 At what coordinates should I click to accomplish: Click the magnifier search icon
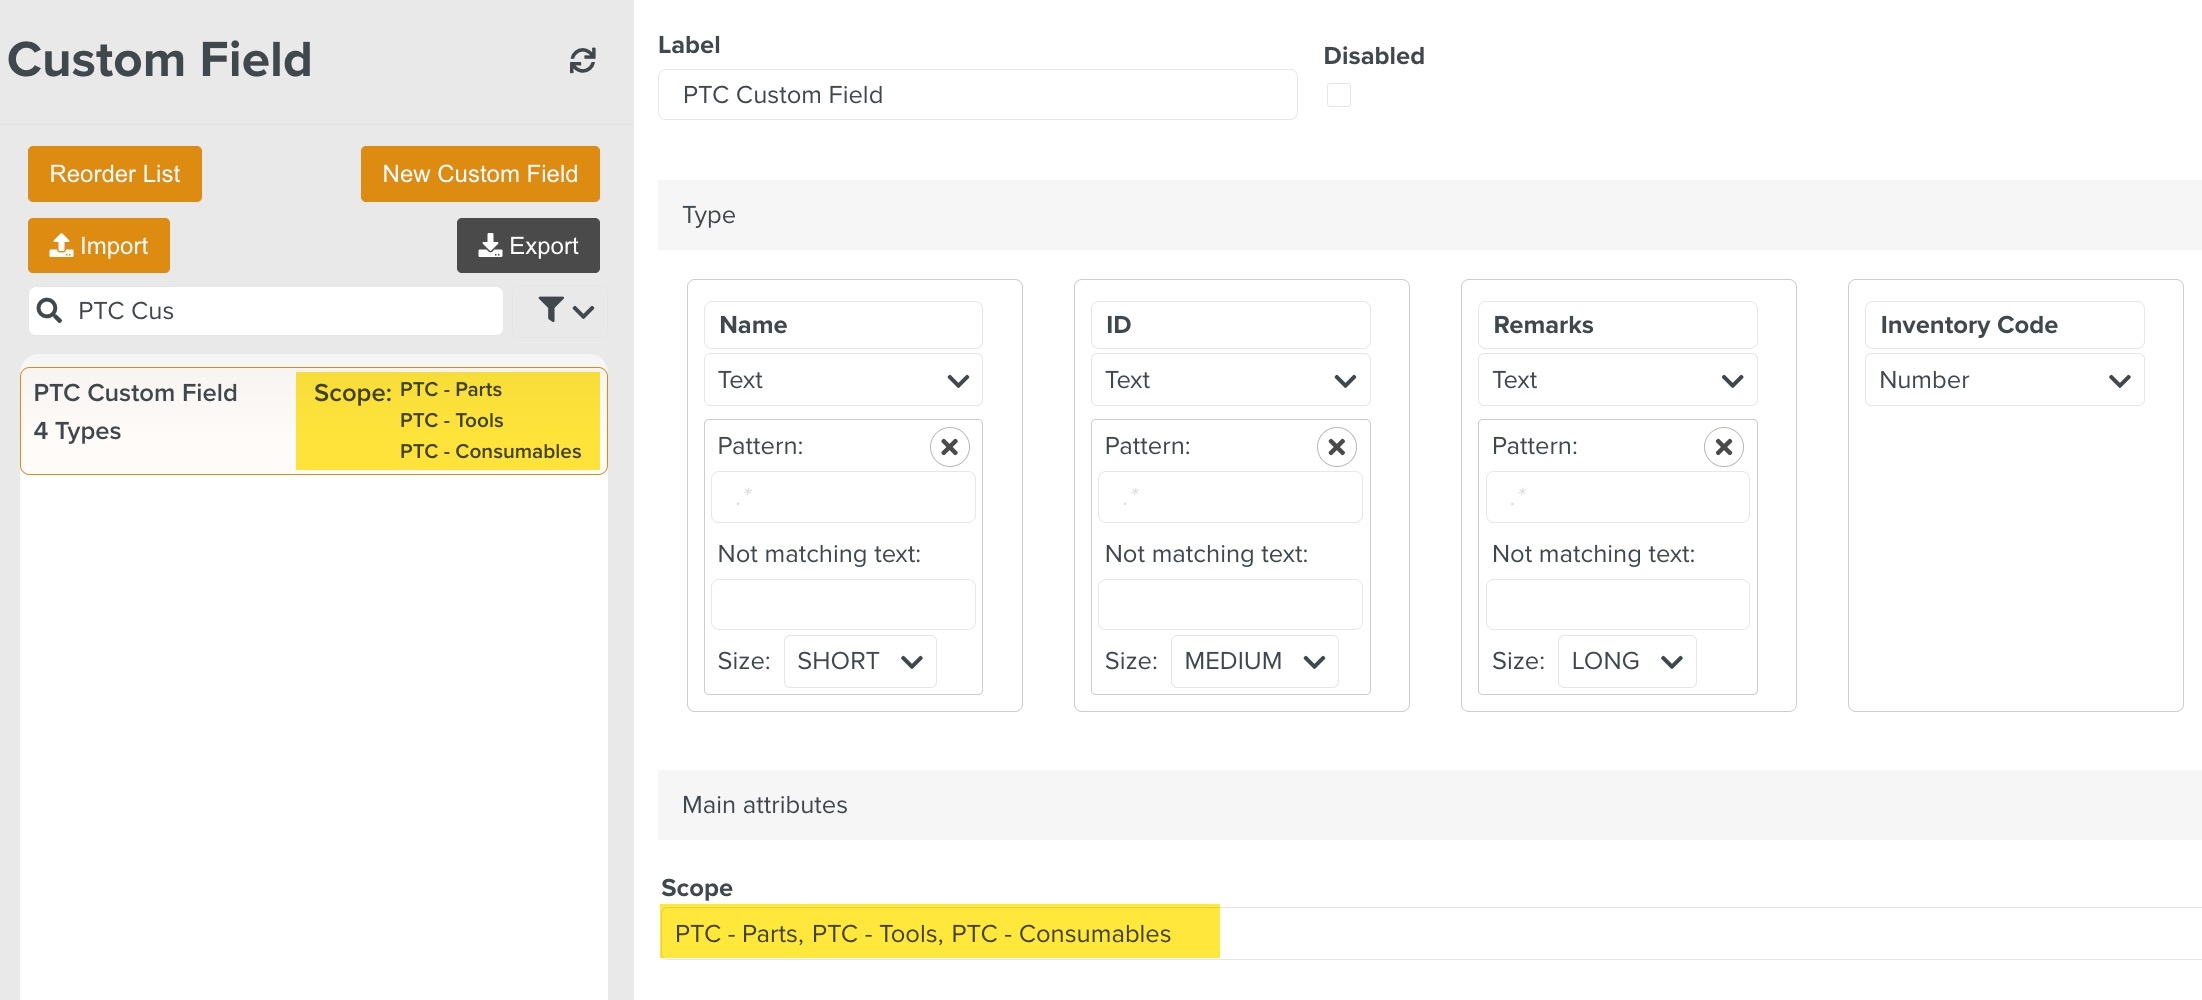click(49, 311)
